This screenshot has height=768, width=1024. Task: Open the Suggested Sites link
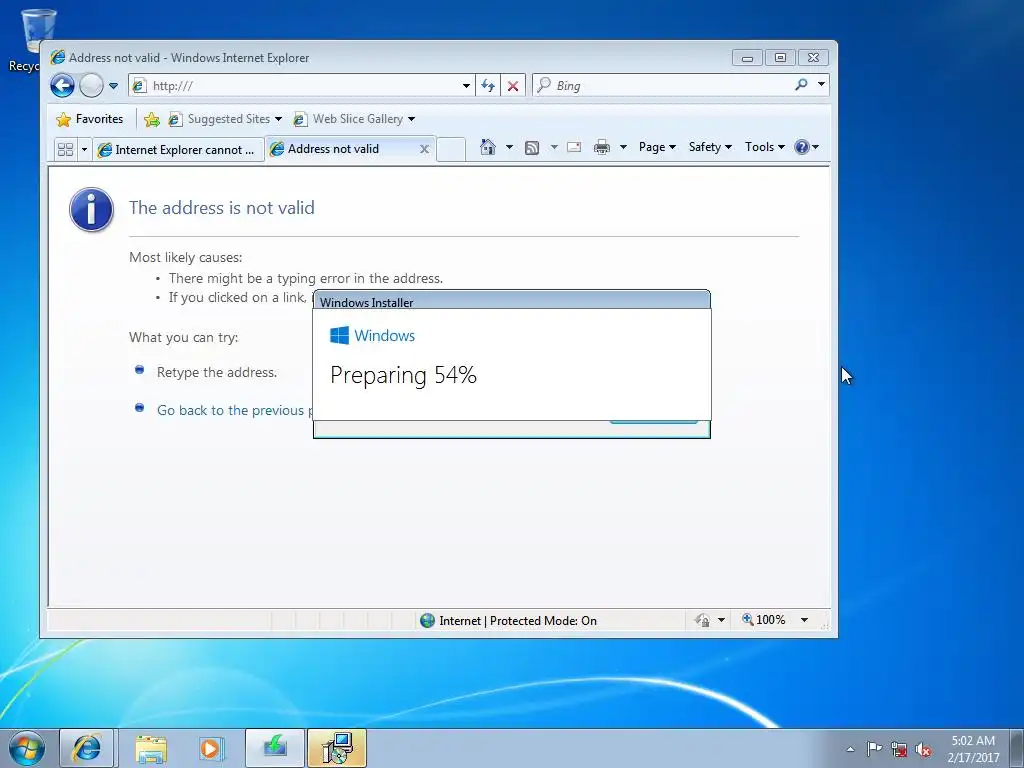(x=225, y=119)
